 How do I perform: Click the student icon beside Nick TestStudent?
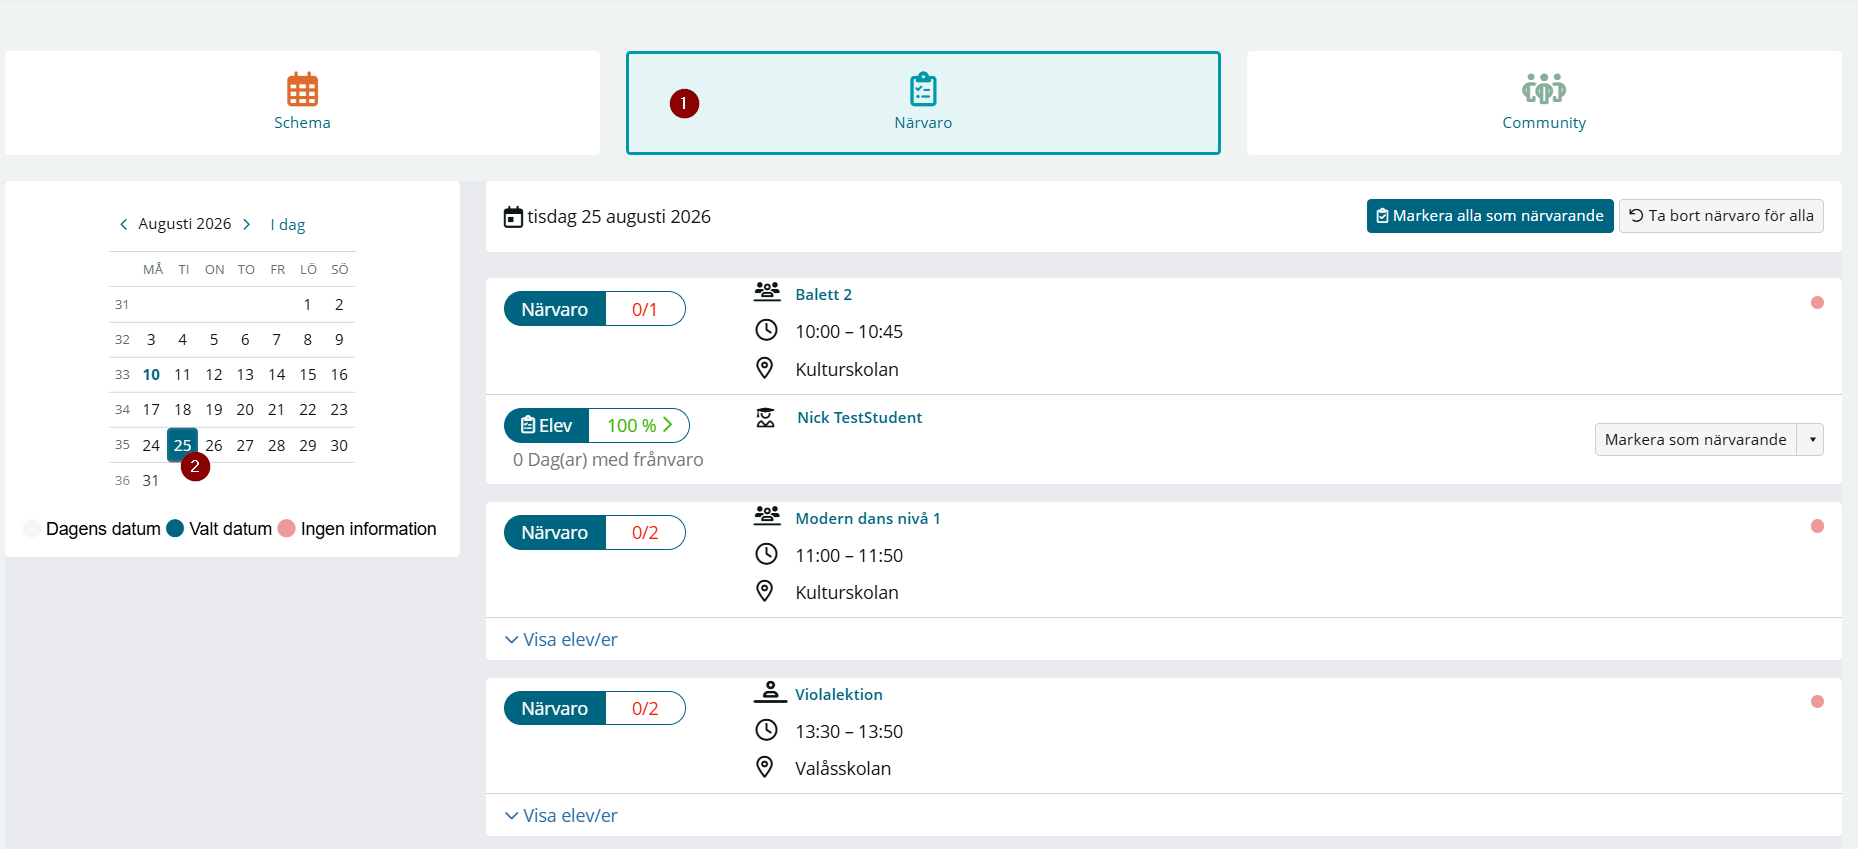pyautogui.click(x=766, y=418)
